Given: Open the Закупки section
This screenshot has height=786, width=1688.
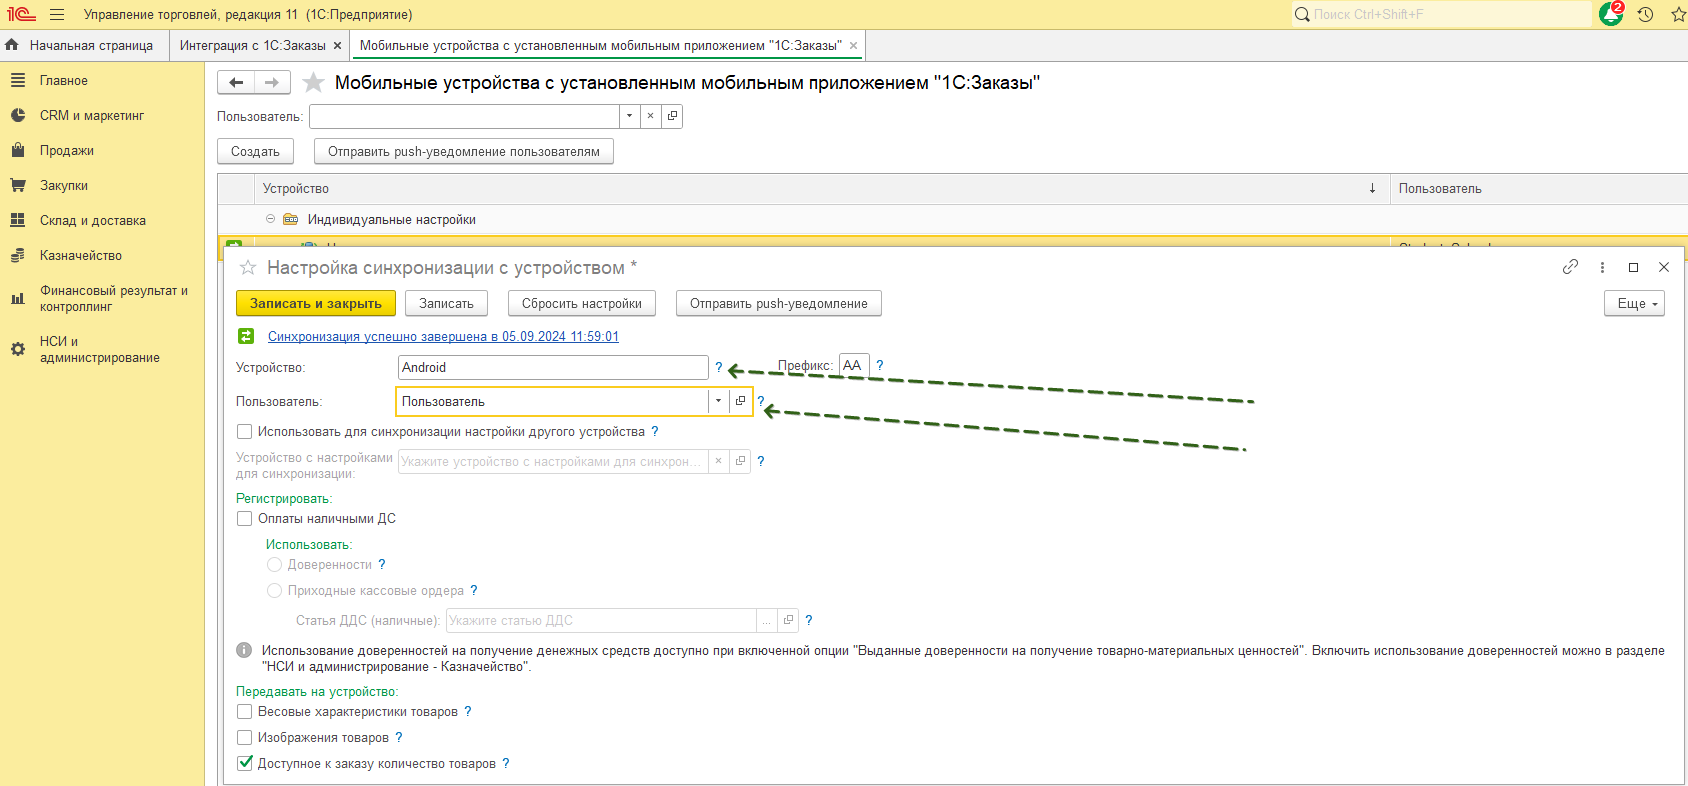Looking at the screenshot, I should tap(64, 186).
